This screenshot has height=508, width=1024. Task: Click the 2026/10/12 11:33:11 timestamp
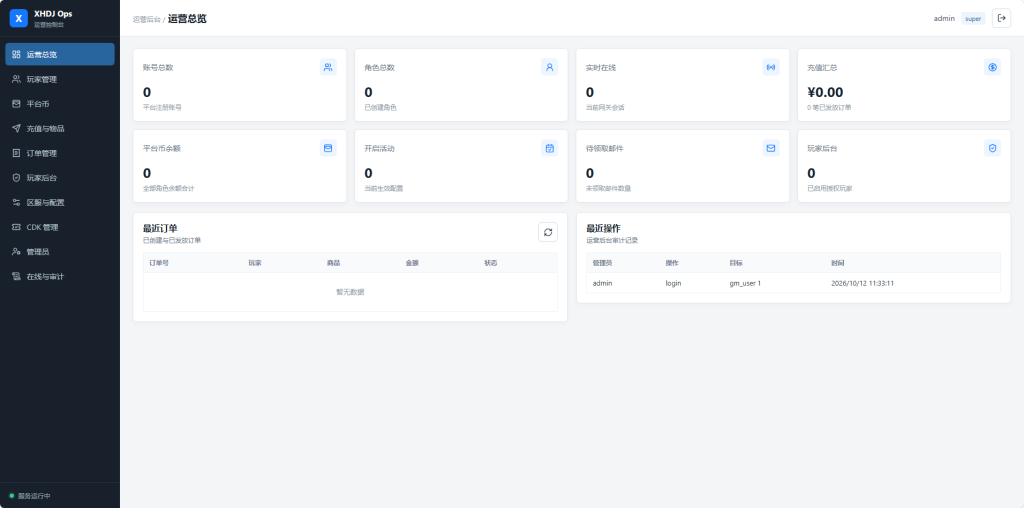point(863,283)
